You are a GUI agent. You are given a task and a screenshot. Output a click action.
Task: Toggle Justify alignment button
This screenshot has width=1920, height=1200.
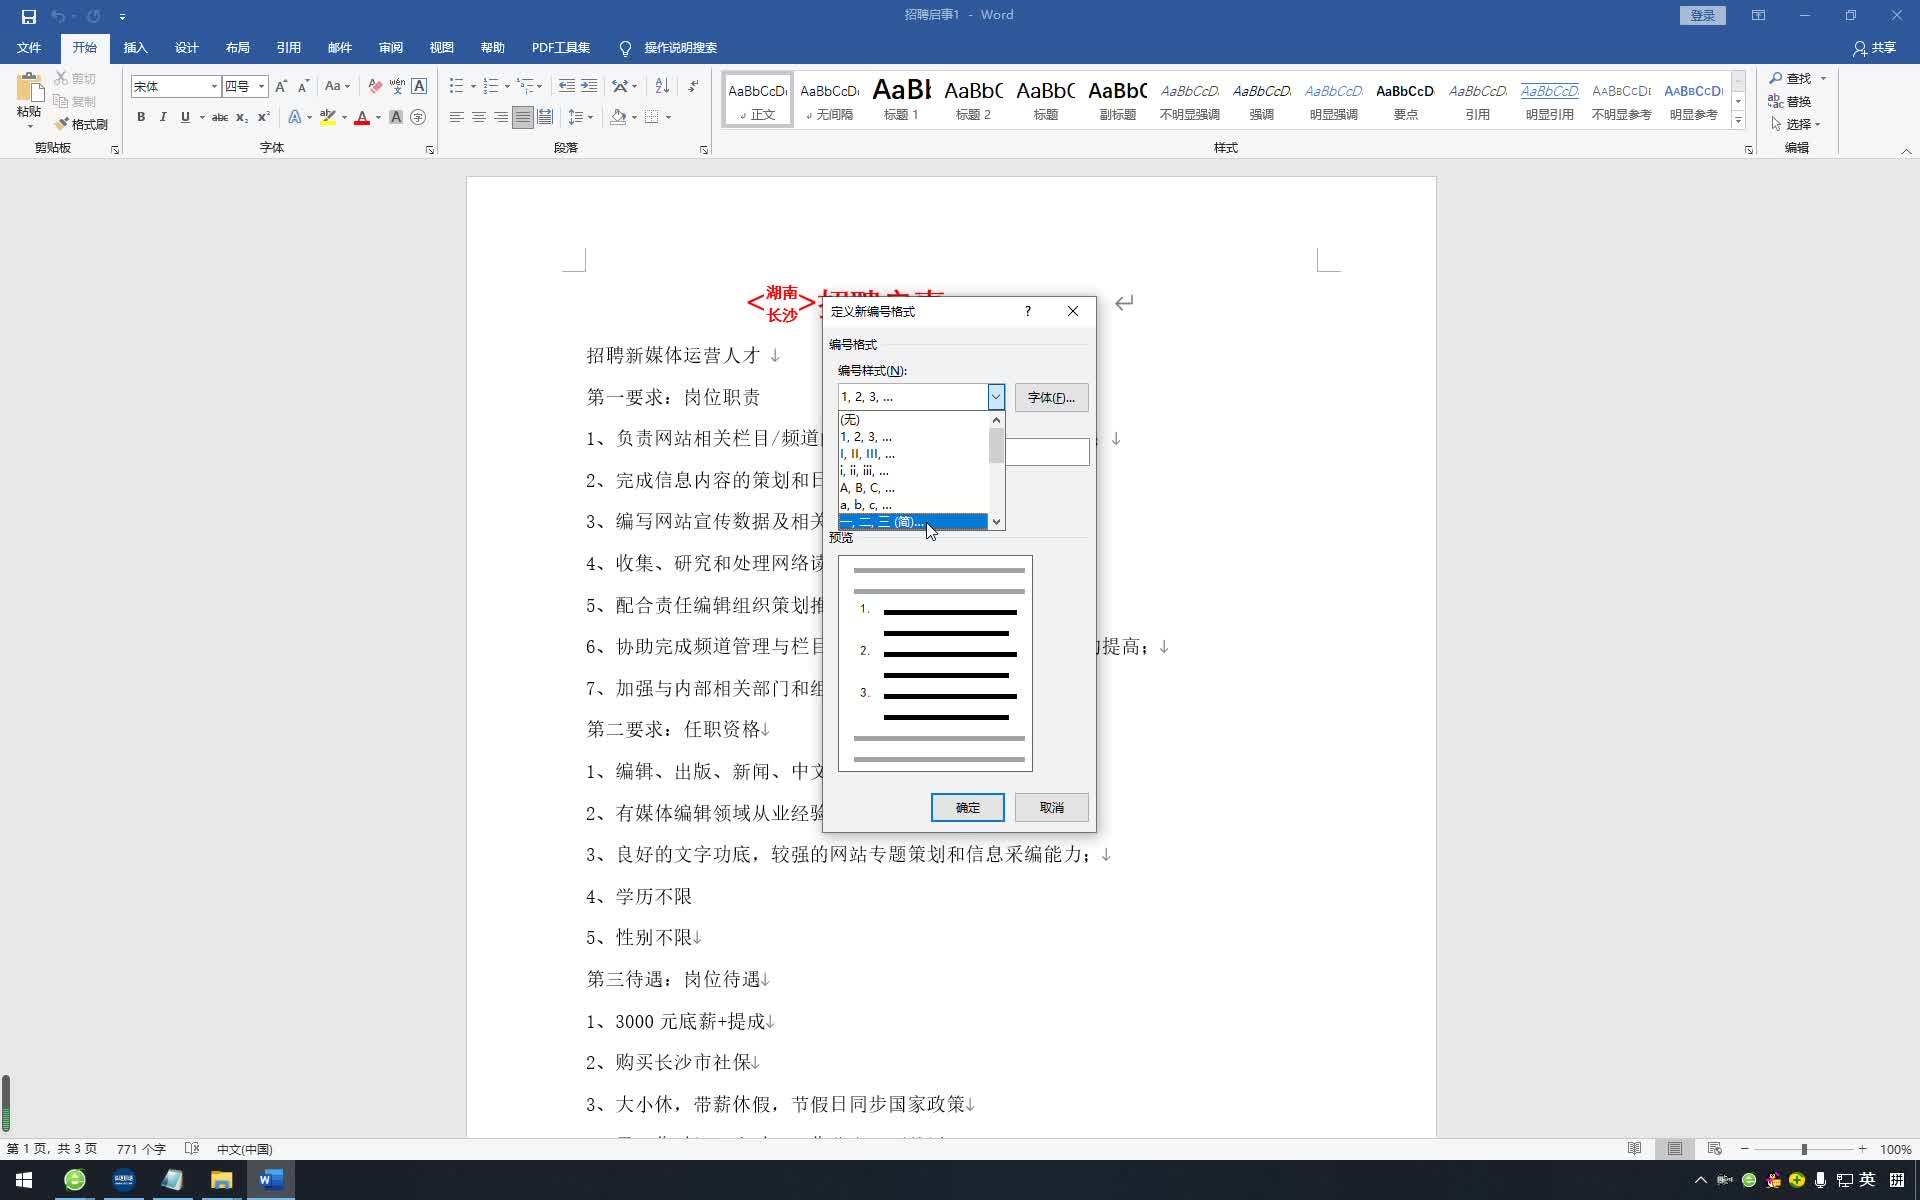523,117
